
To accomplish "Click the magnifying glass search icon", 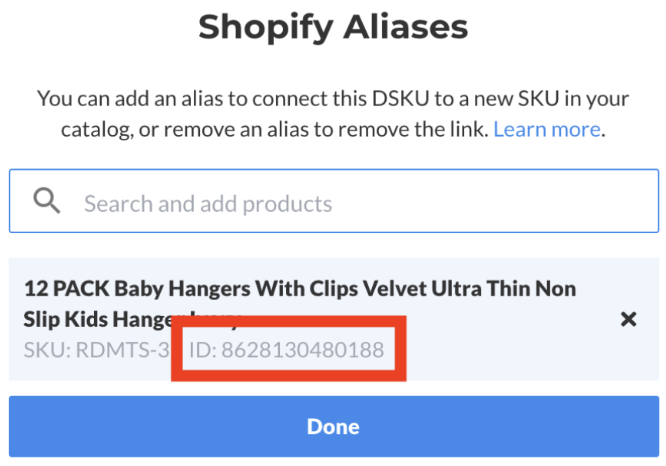I will click(x=47, y=201).
